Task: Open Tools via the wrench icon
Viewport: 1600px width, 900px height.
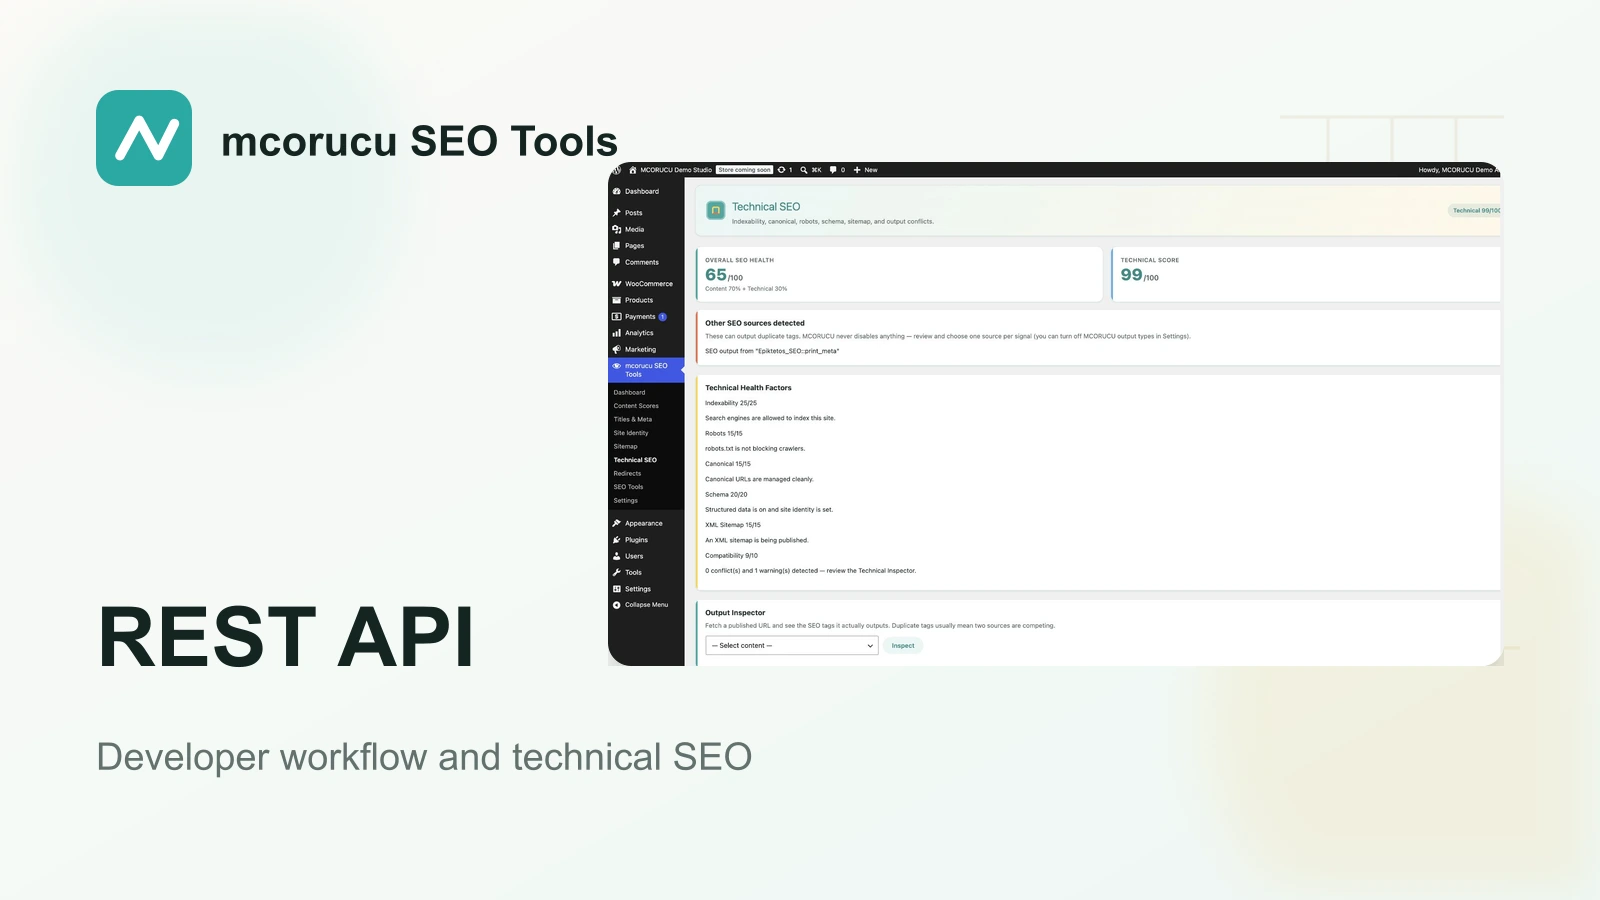Action: [x=617, y=572]
